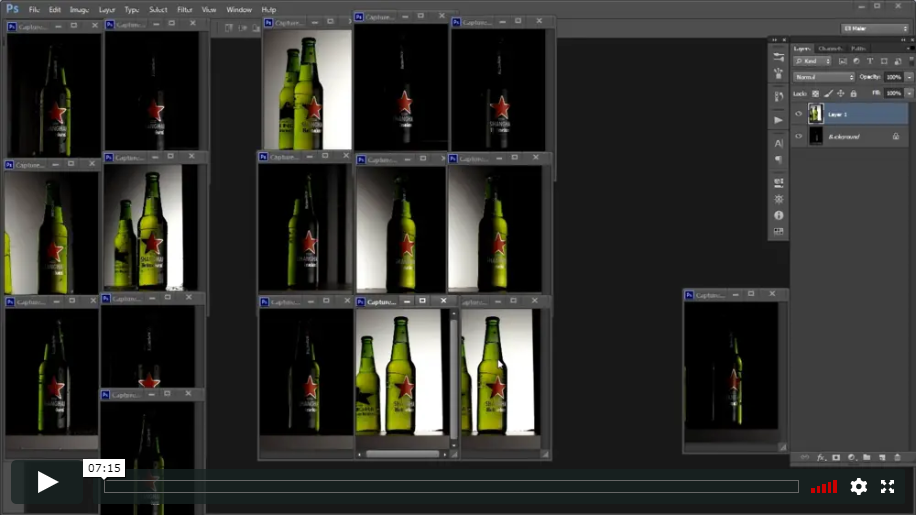The height and width of the screenshot is (515, 916).
Task: Open the Actions panel play icon
Action: pos(779,120)
